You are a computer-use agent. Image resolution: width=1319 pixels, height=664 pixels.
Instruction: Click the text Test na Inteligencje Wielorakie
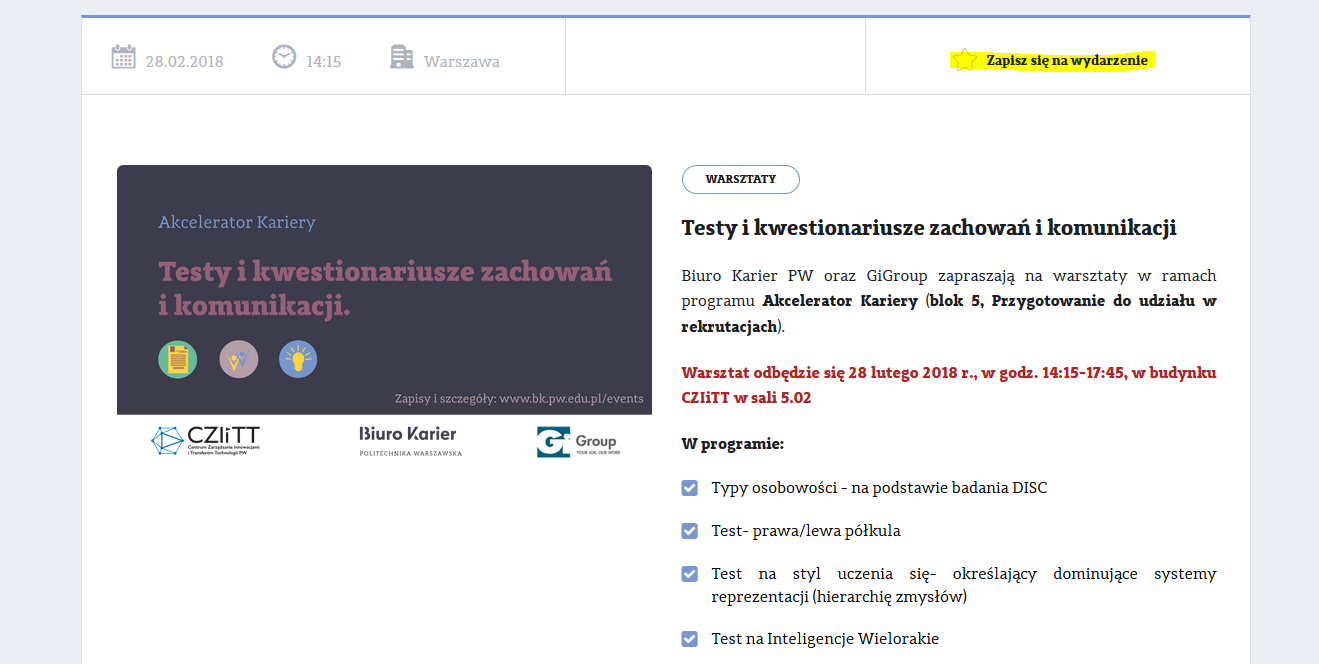(x=825, y=639)
